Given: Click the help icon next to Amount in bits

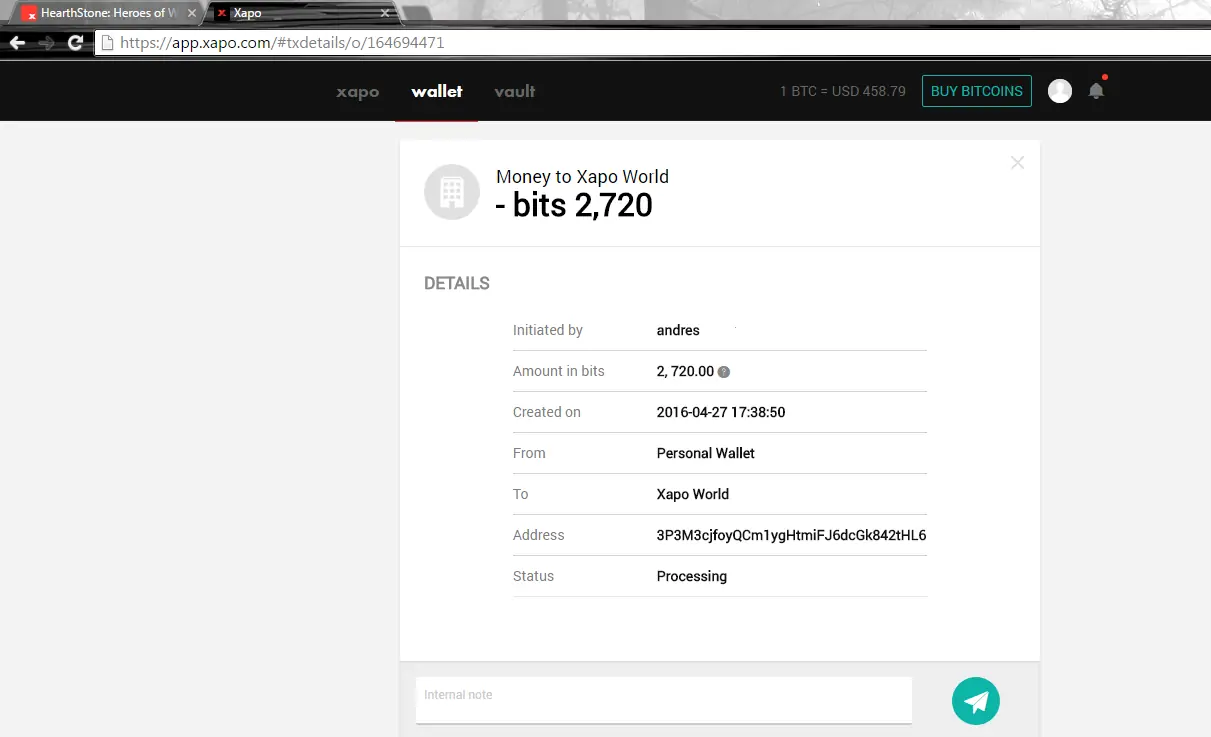Looking at the screenshot, I should pyautogui.click(x=724, y=372).
